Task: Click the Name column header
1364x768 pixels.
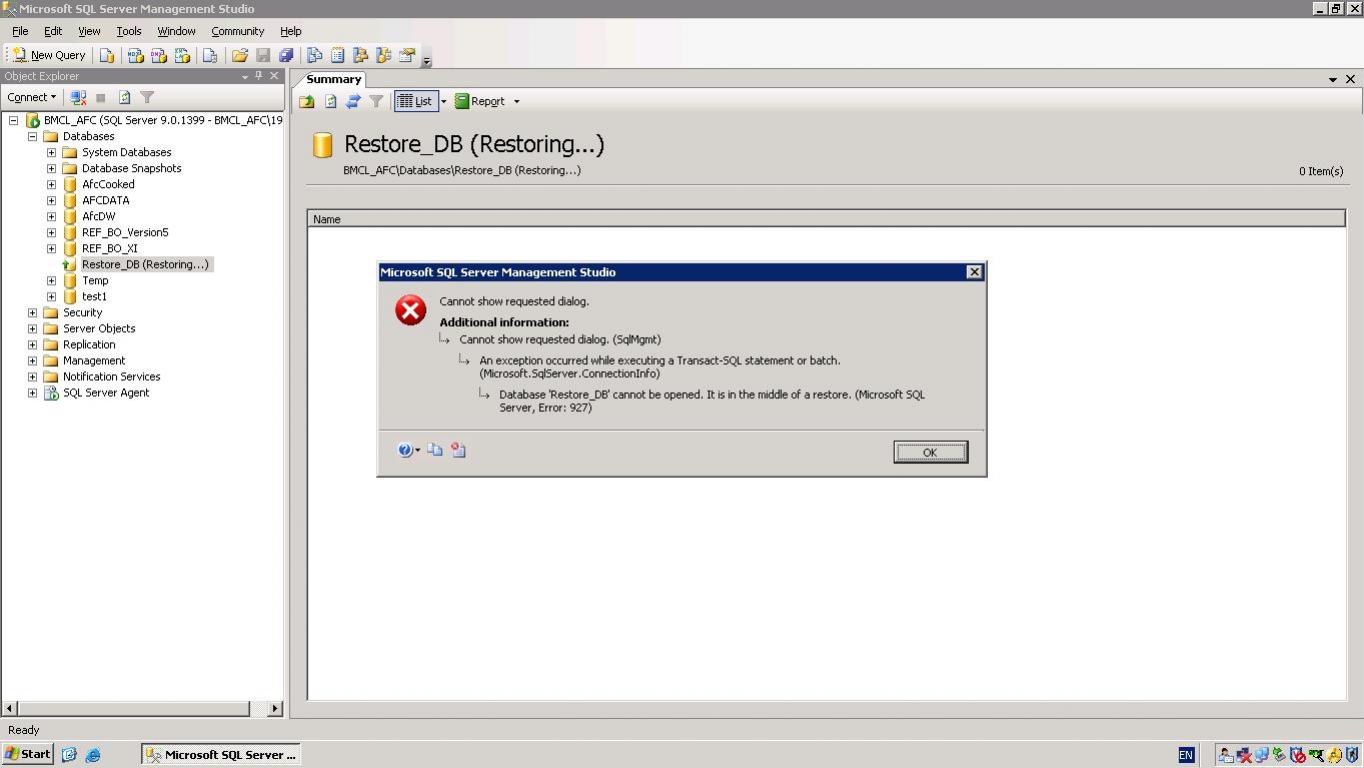Action: [826, 219]
